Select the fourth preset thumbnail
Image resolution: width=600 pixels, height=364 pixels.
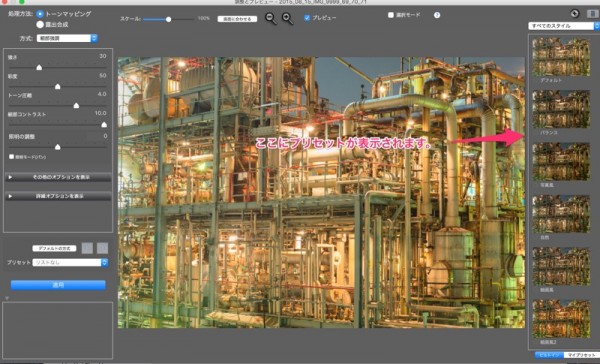pos(561,214)
